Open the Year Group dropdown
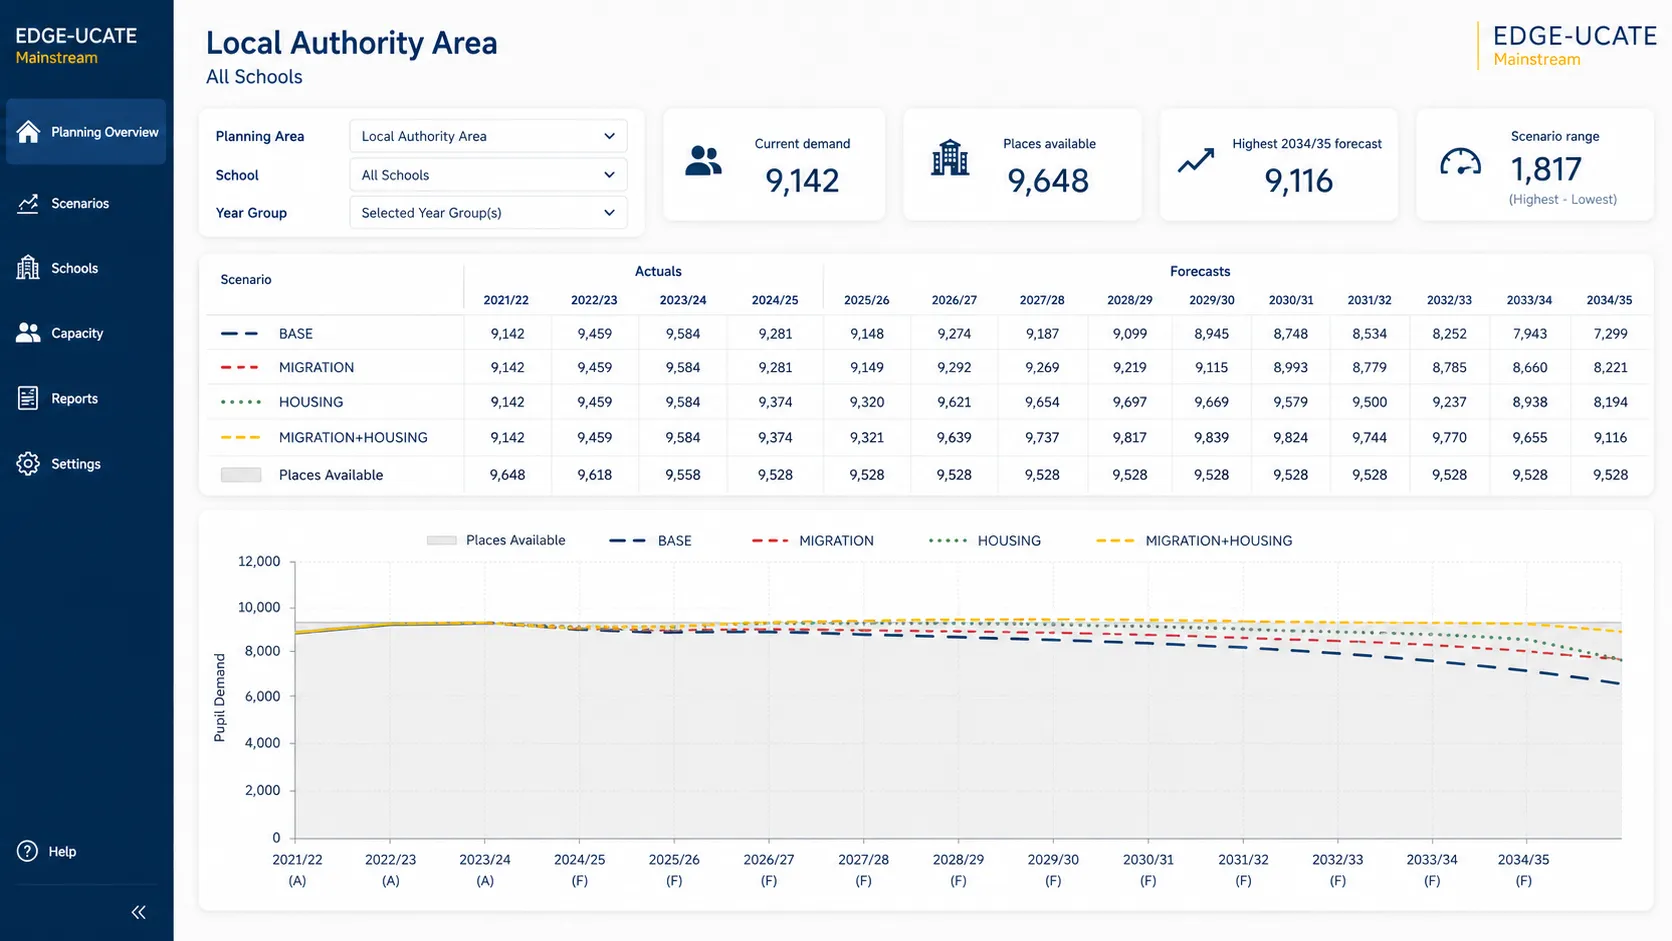Image resolution: width=1672 pixels, height=941 pixels. pos(488,213)
